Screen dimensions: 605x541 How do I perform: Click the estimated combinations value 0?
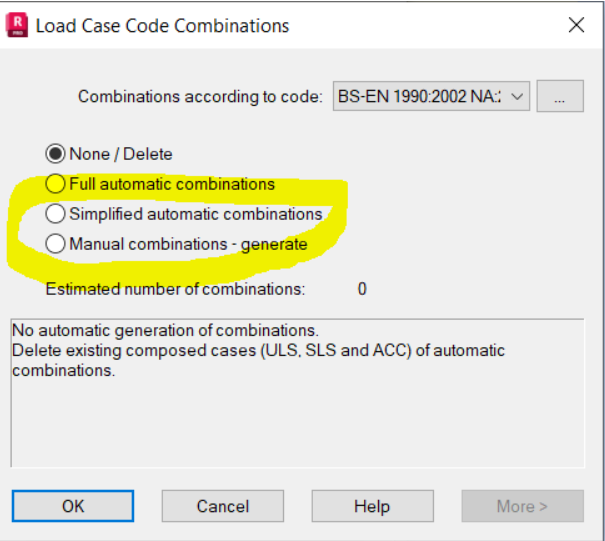click(x=362, y=290)
